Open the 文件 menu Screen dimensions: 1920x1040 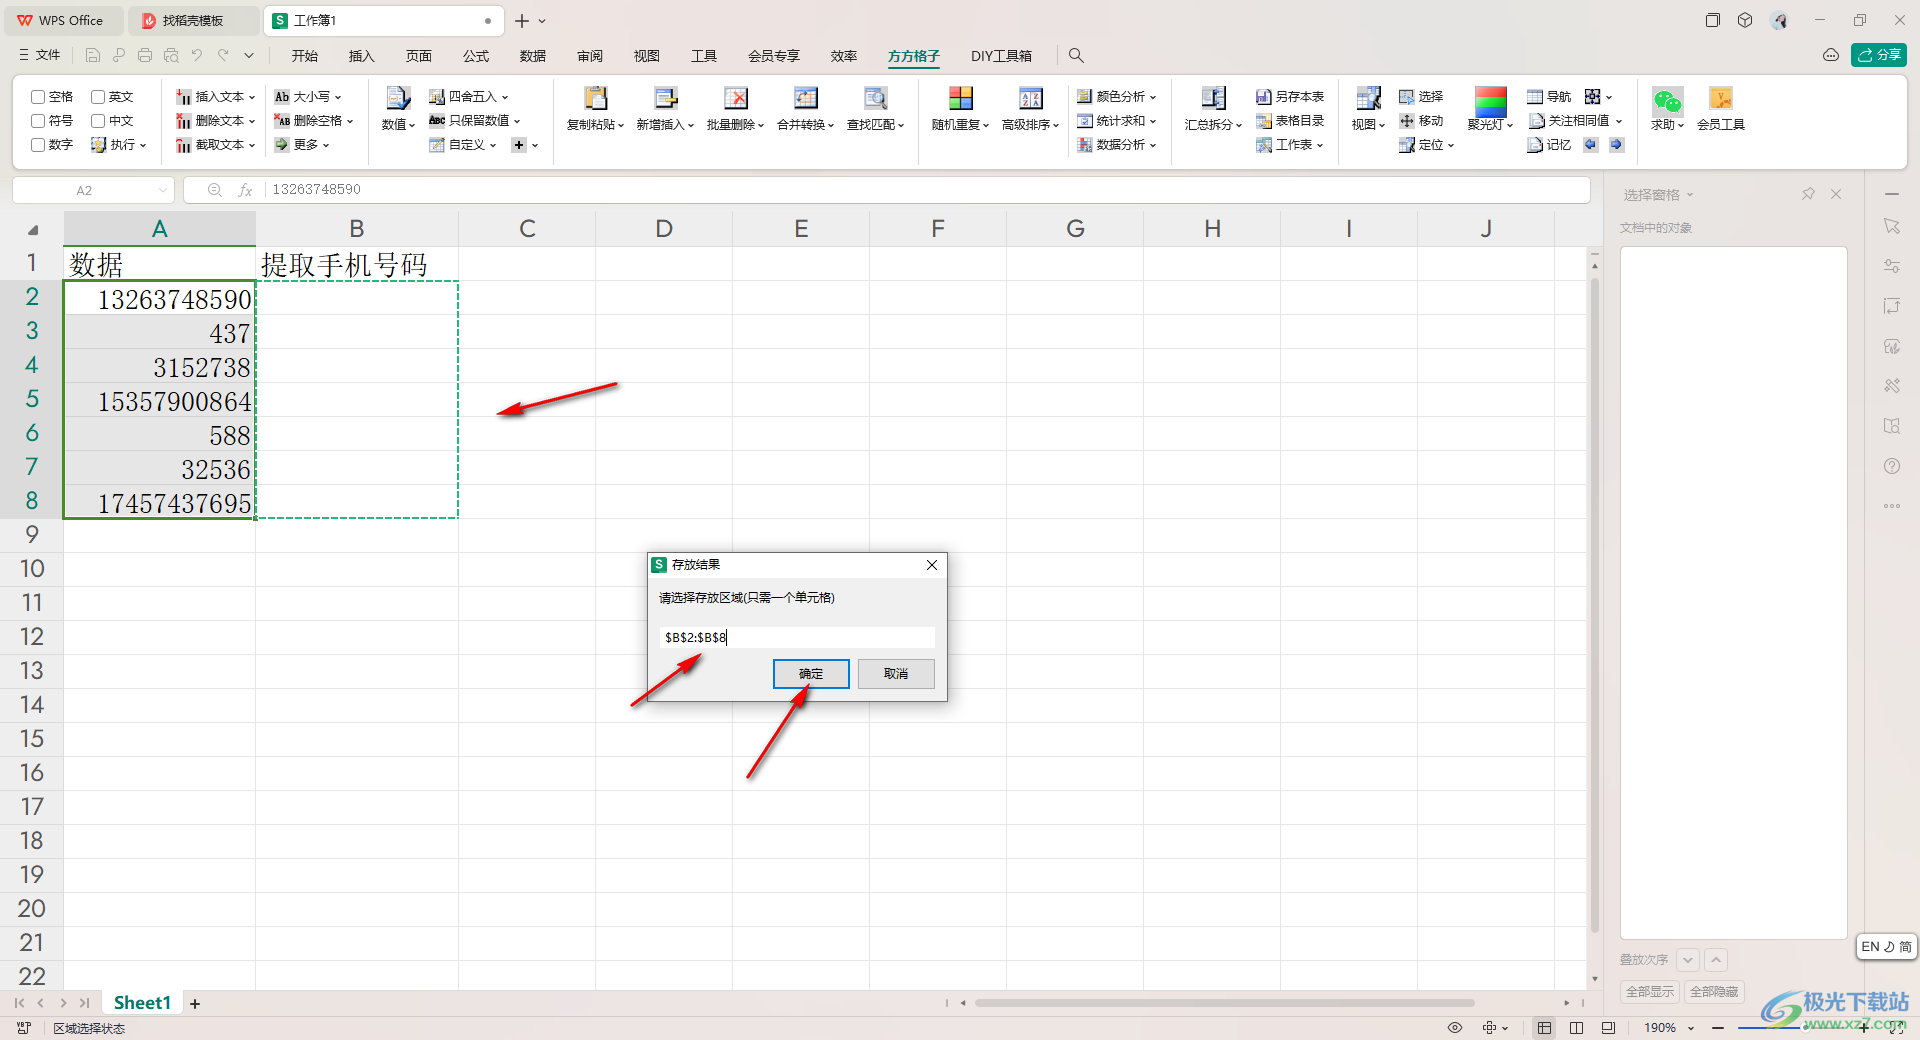coord(40,55)
